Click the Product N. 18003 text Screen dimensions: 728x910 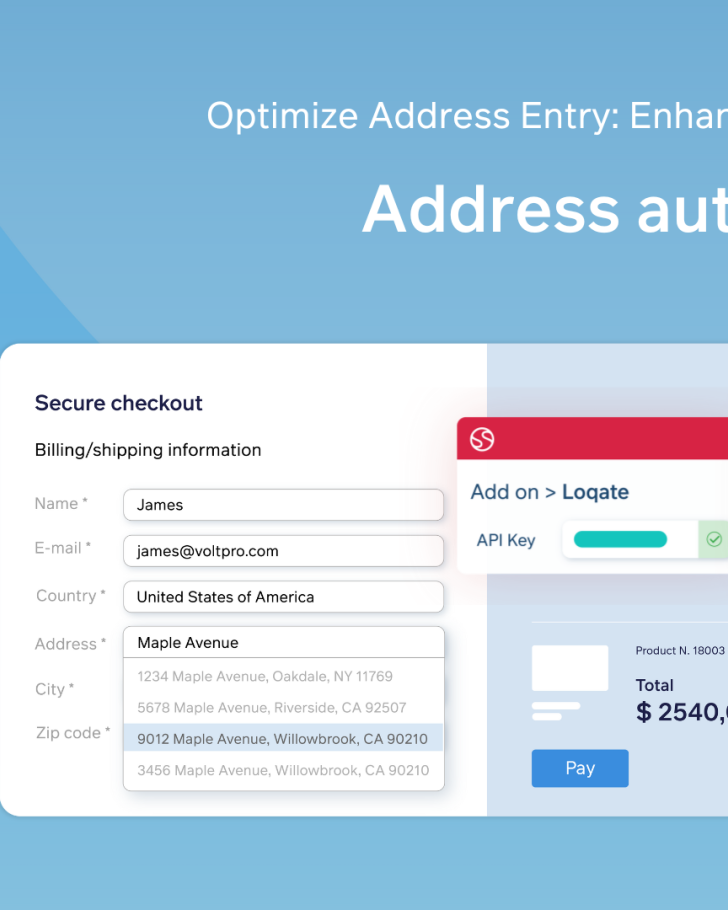680,651
